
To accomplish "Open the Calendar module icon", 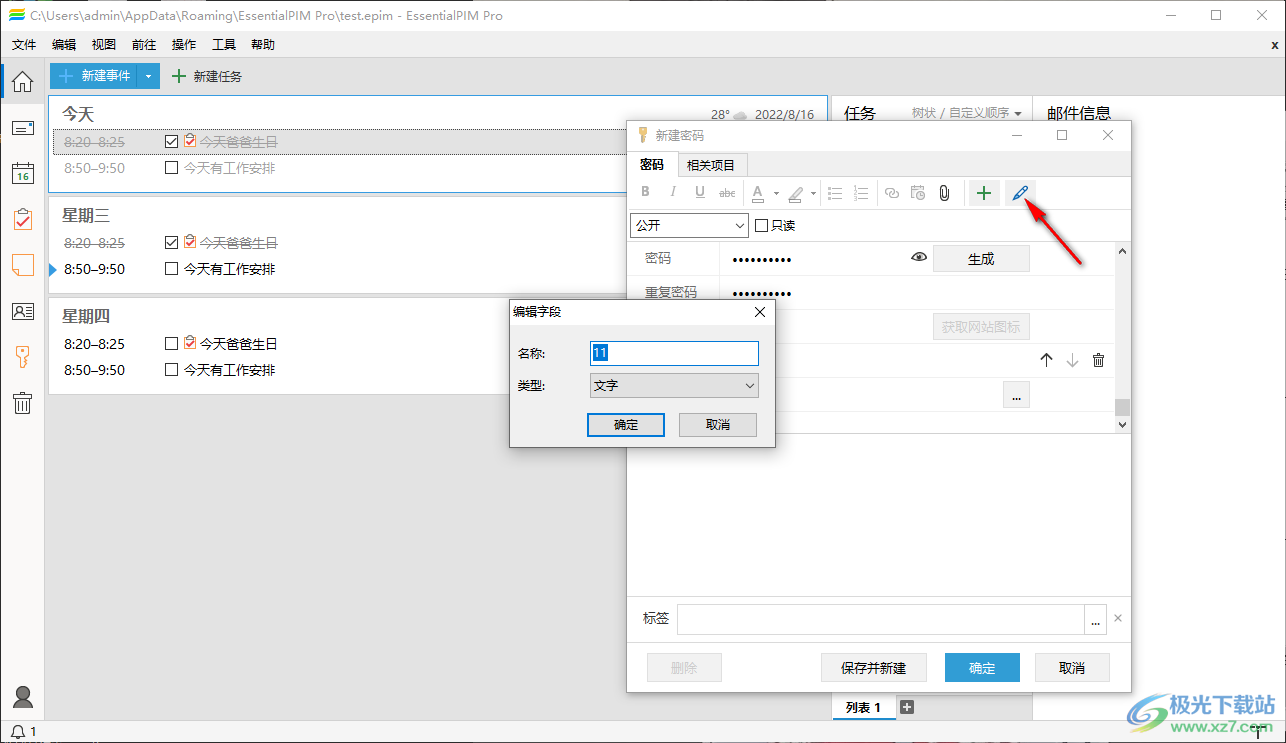I will coord(22,173).
